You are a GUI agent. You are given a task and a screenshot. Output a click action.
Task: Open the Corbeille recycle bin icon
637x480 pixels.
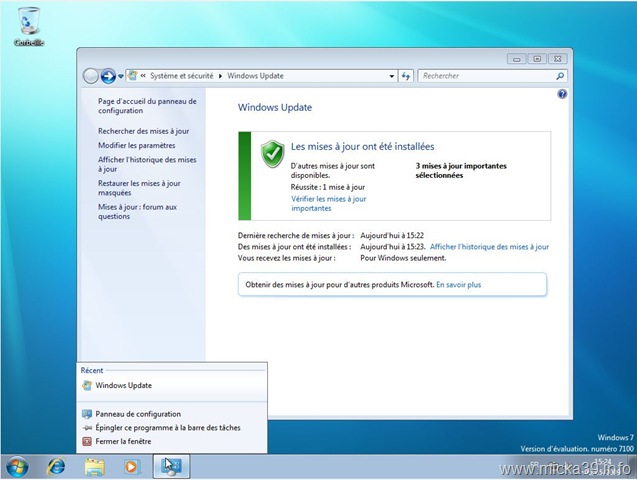tap(28, 27)
